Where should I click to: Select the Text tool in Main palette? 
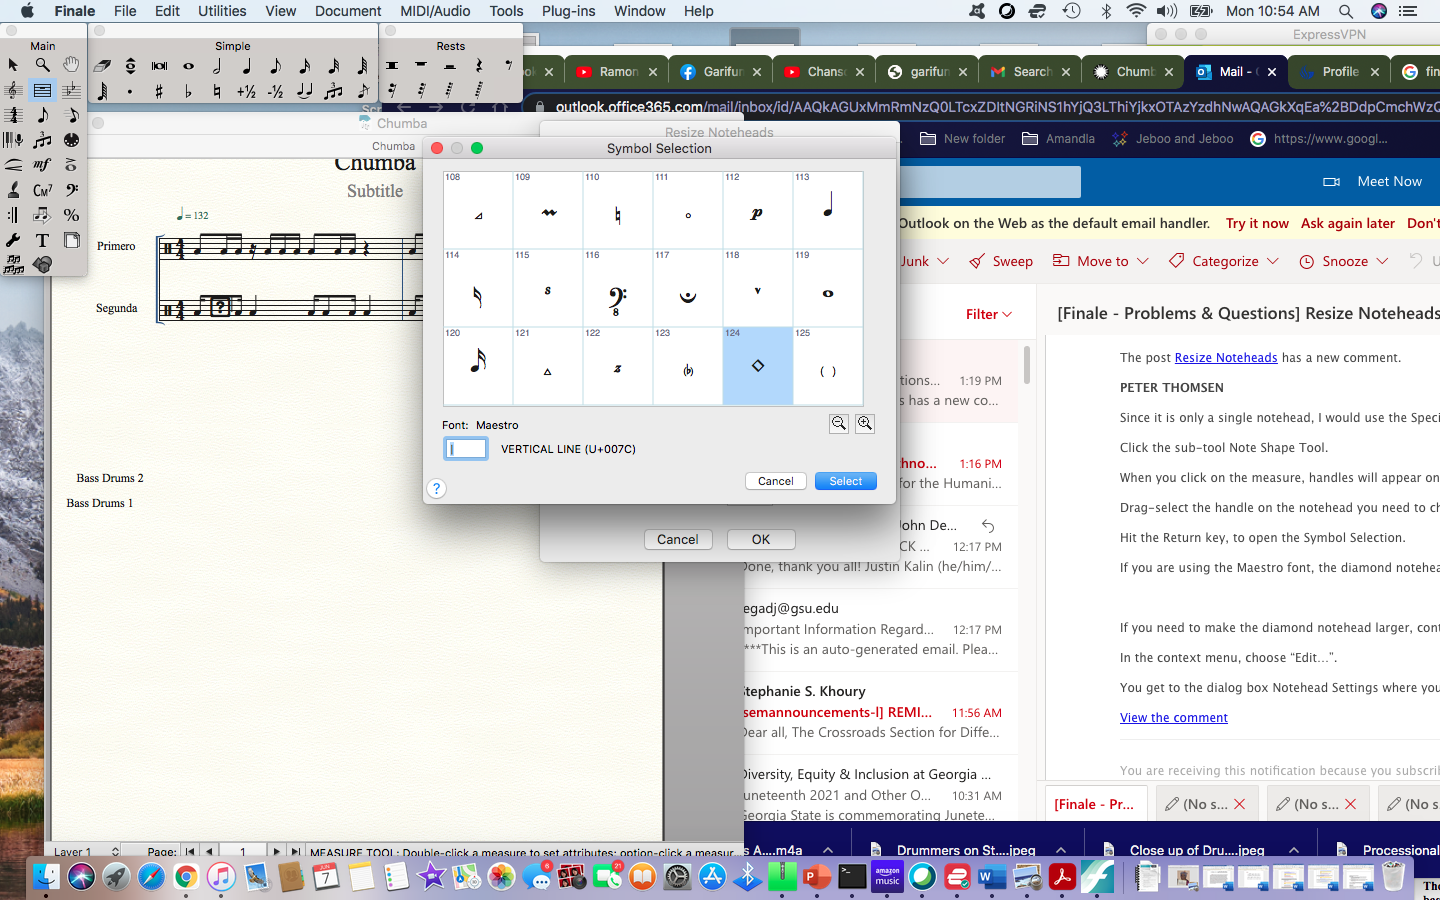pos(42,240)
